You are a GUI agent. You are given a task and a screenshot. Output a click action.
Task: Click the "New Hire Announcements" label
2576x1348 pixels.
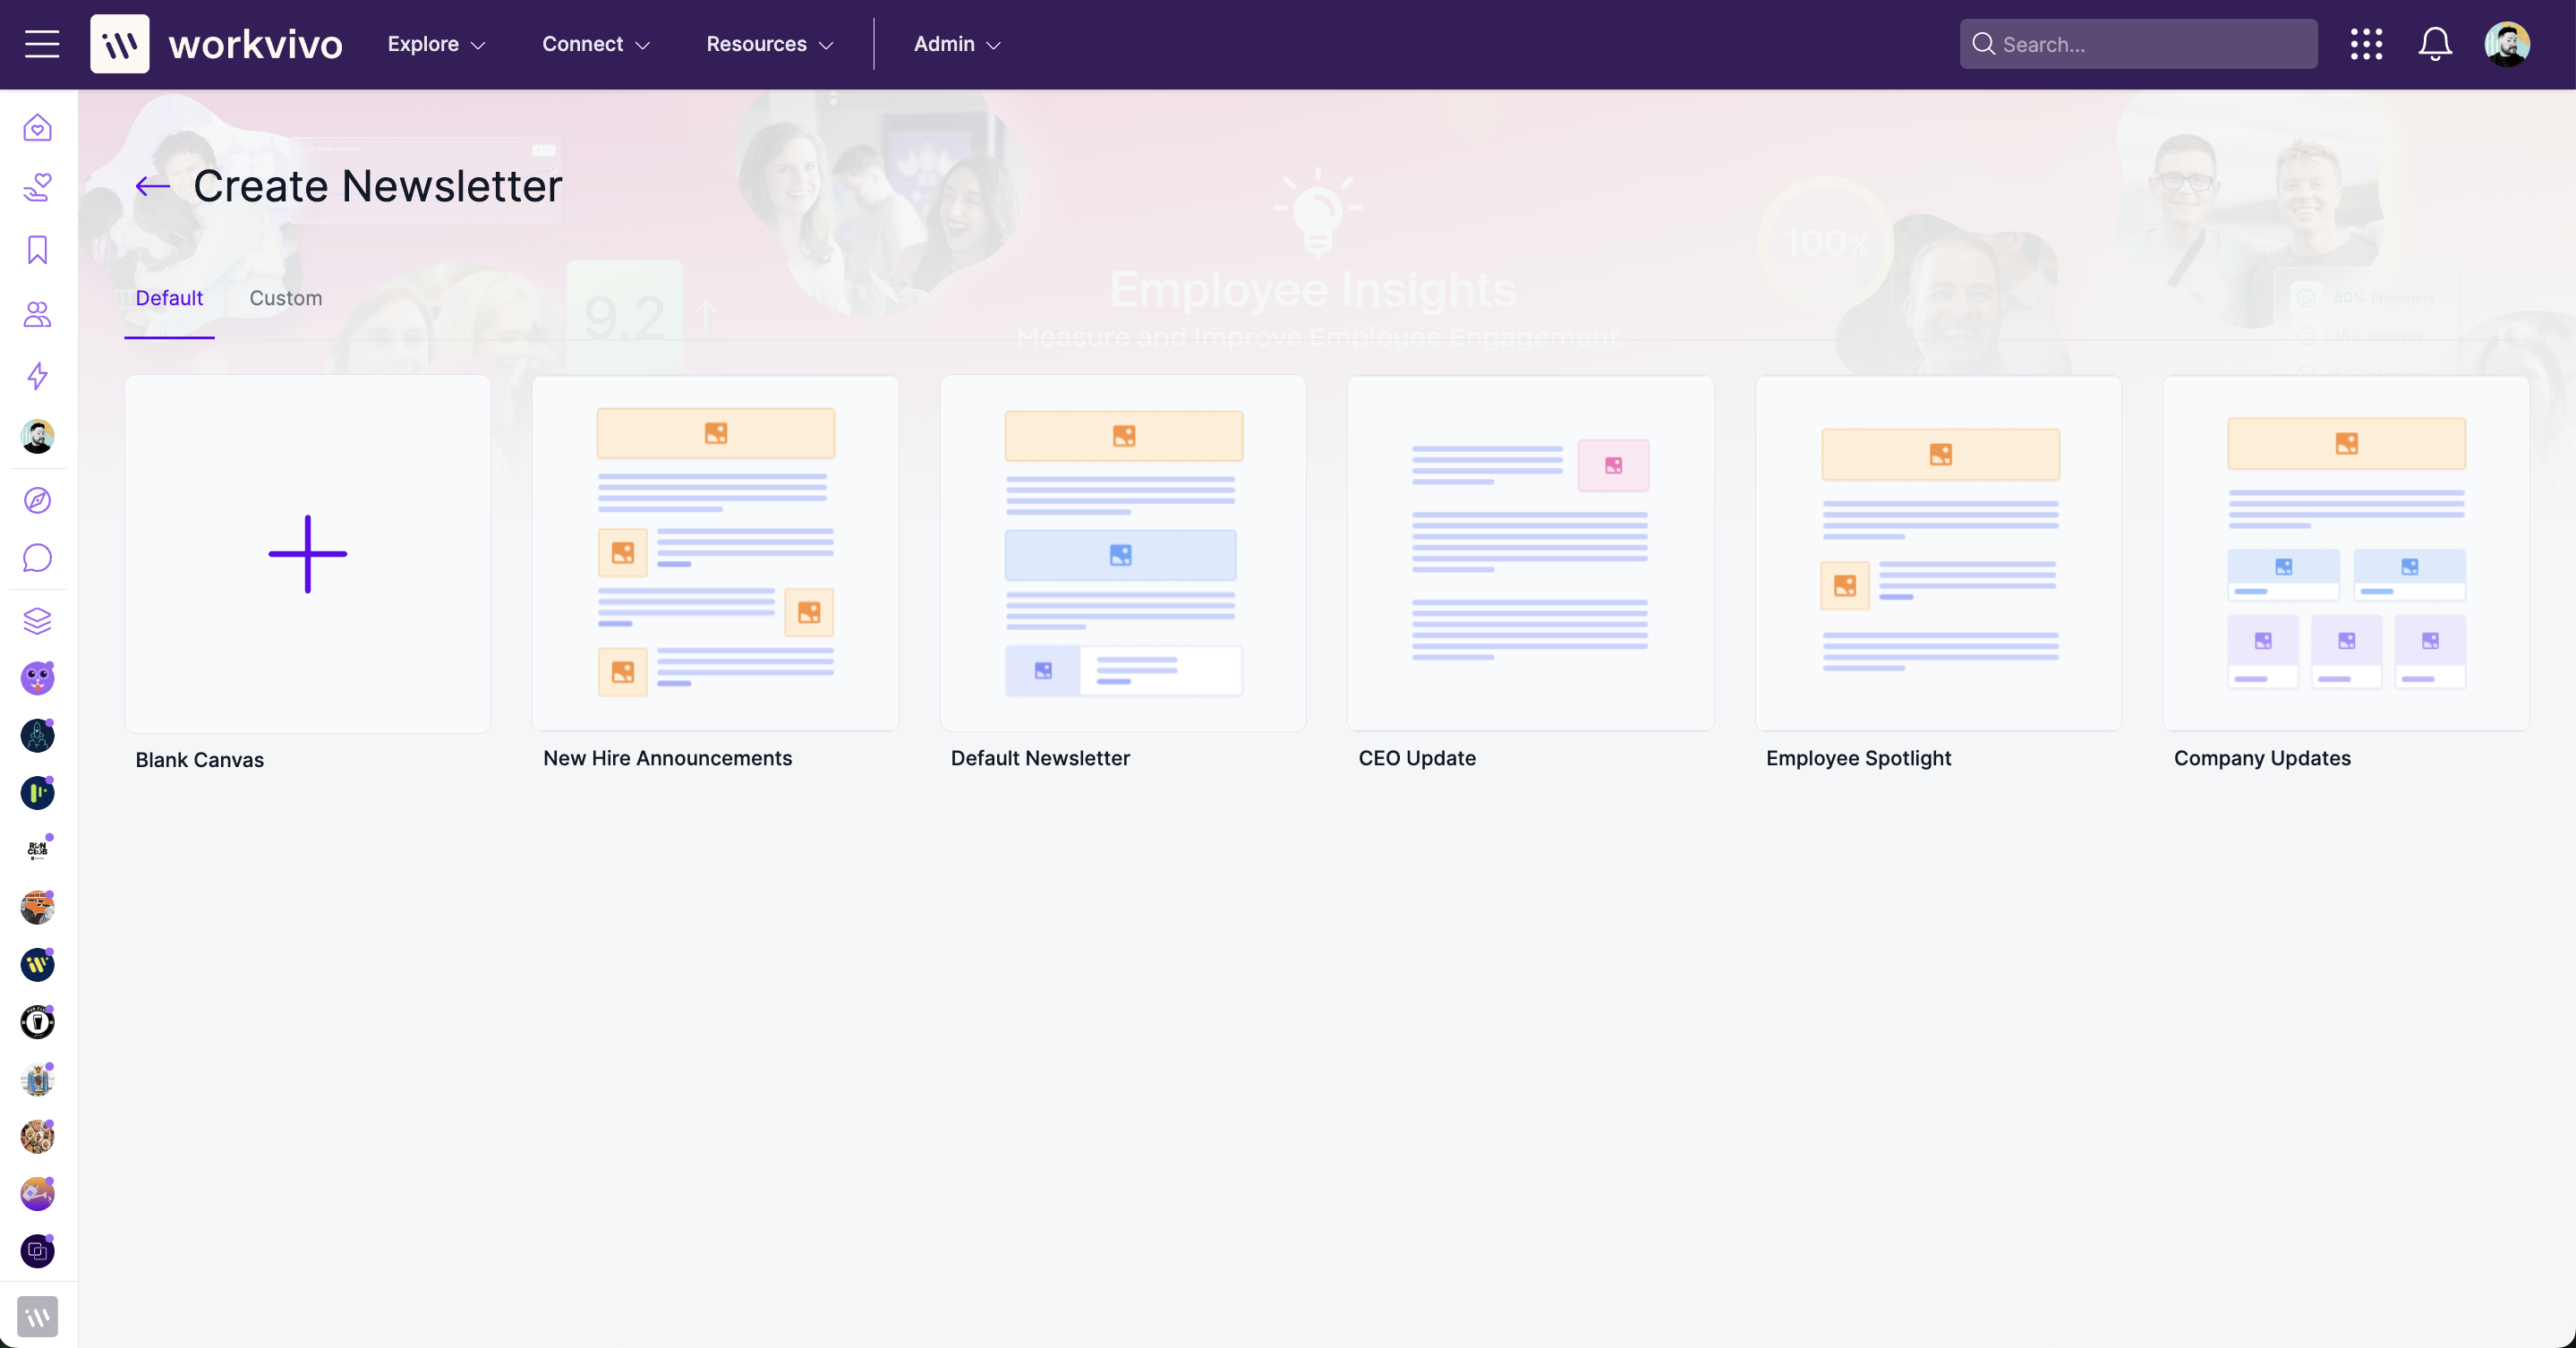(x=667, y=758)
